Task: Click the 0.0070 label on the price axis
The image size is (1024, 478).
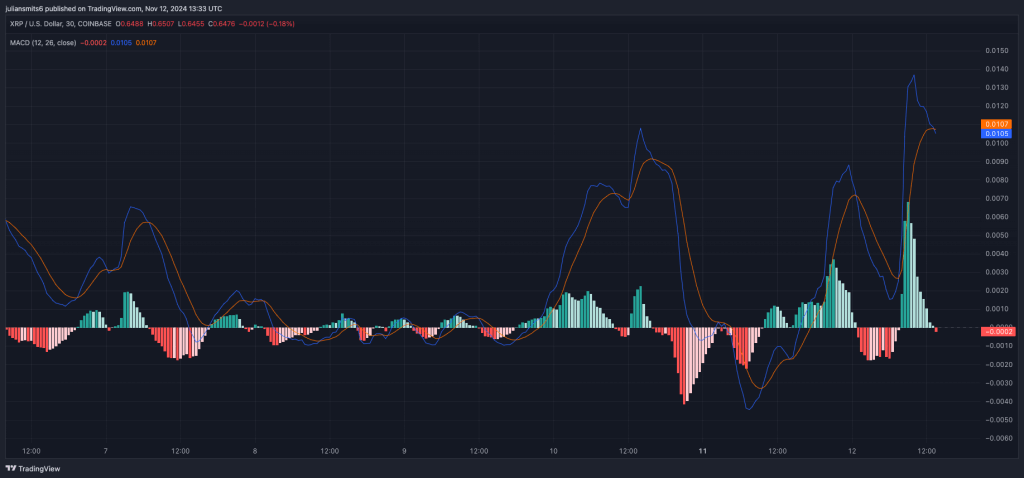Action: [997, 198]
